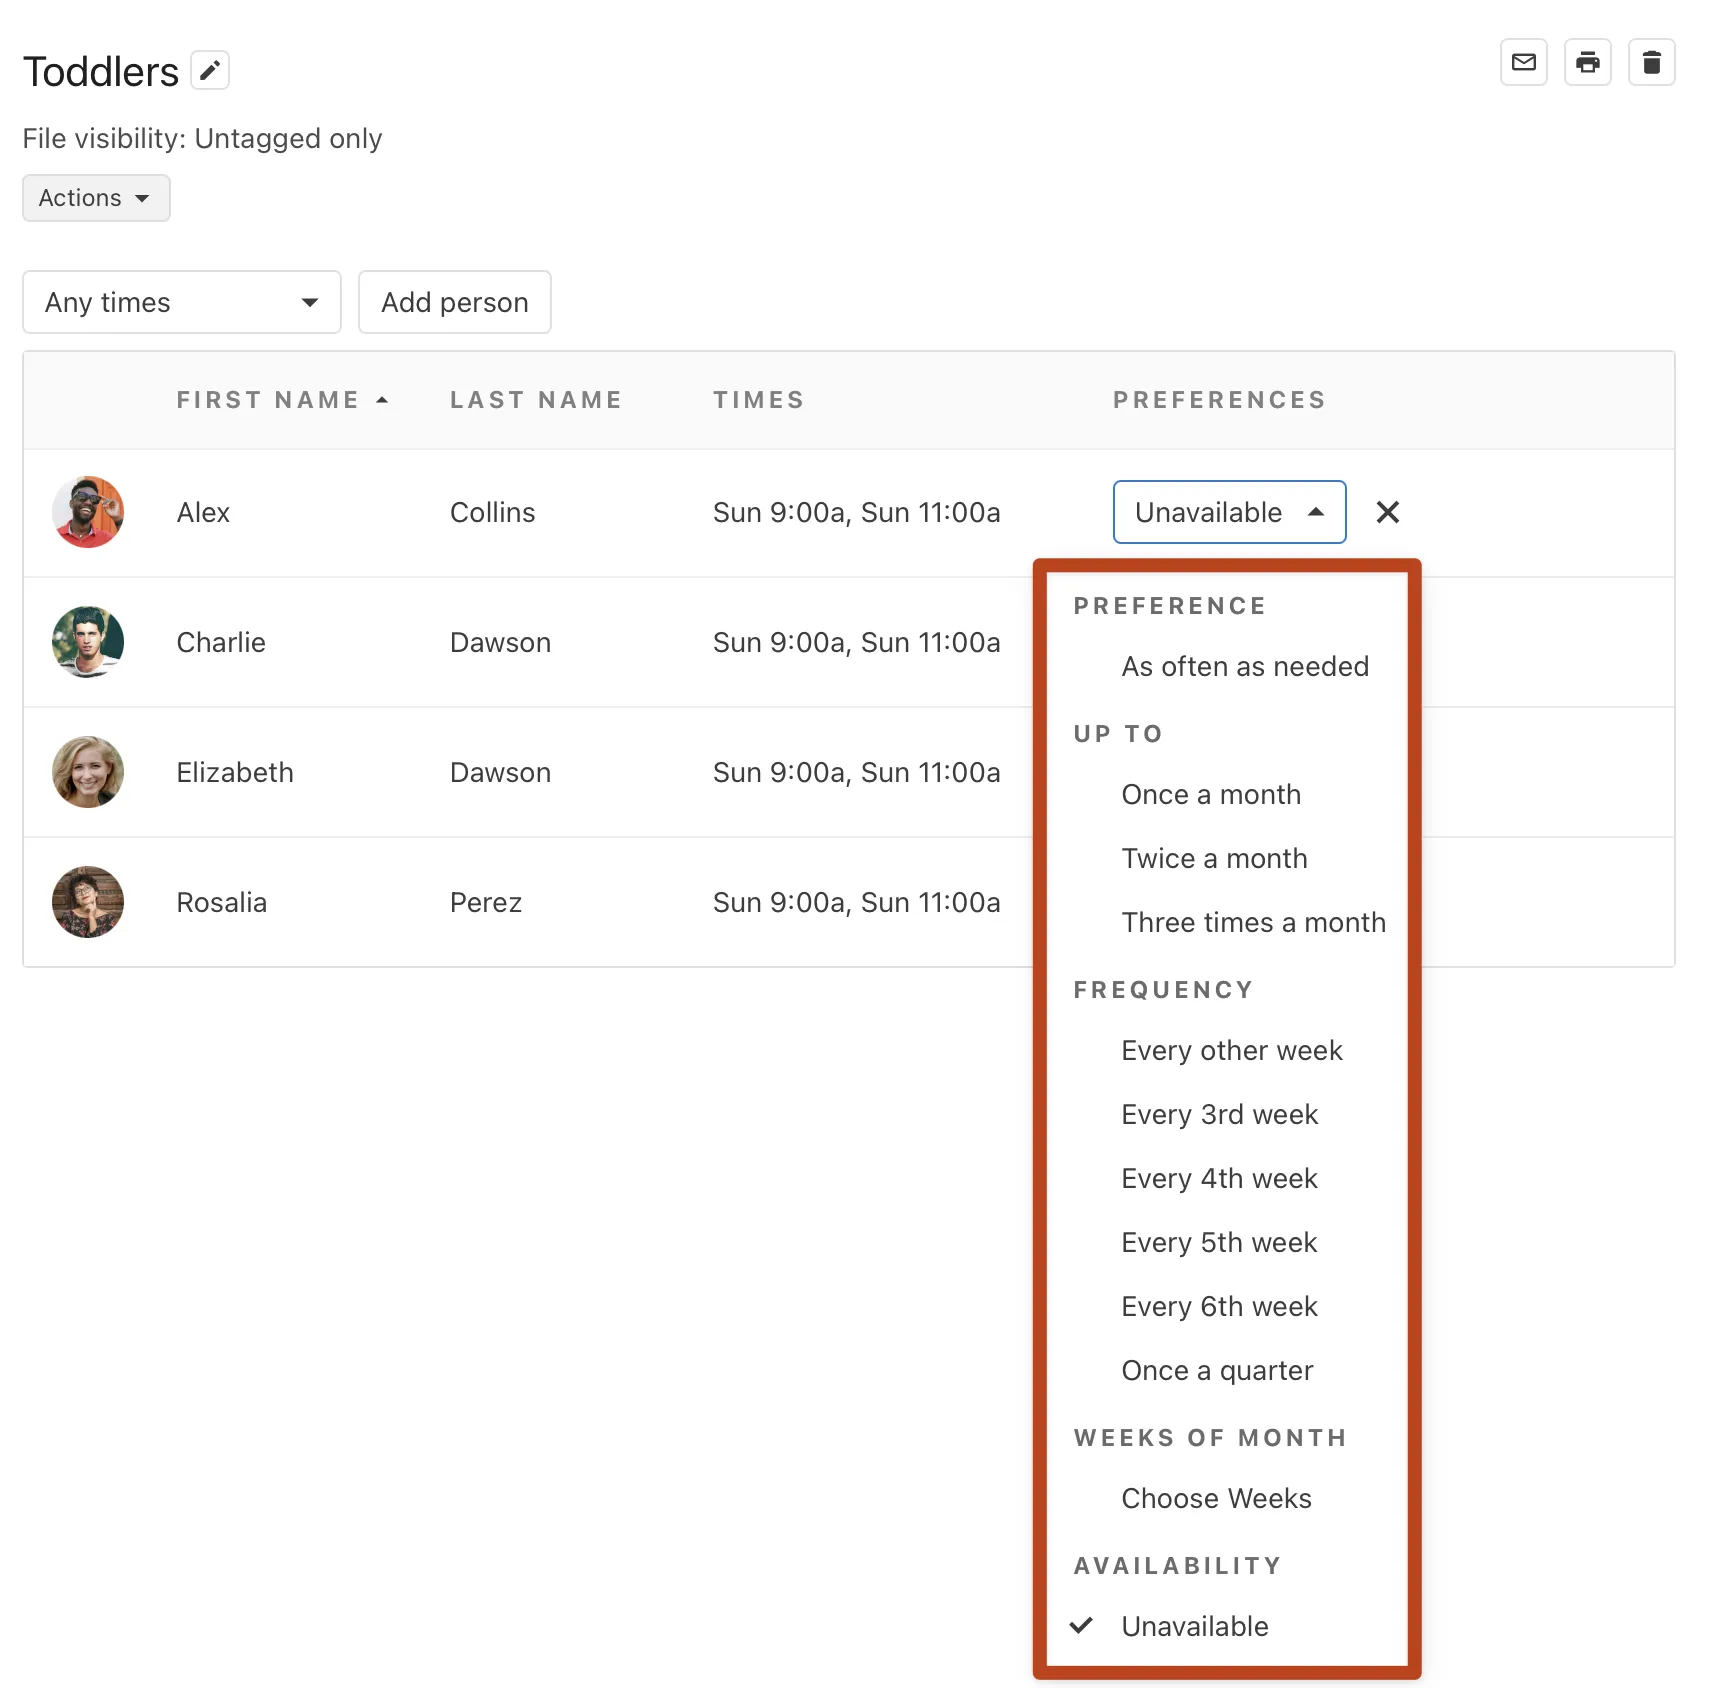This screenshot has height=1688, width=1710.
Task: Click the Add person button
Action: click(x=454, y=302)
